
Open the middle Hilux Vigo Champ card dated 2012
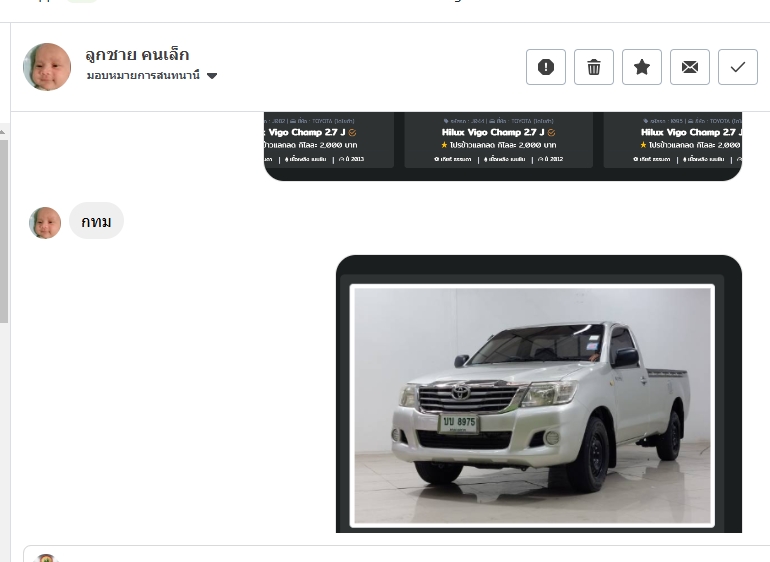[x=498, y=140]
